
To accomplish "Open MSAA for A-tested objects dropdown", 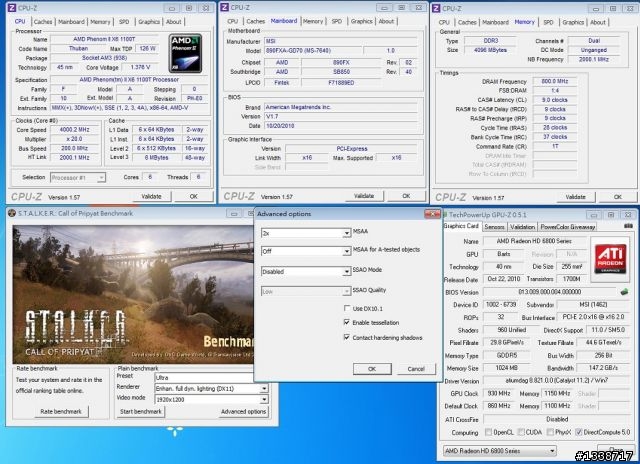I will 306,251.
